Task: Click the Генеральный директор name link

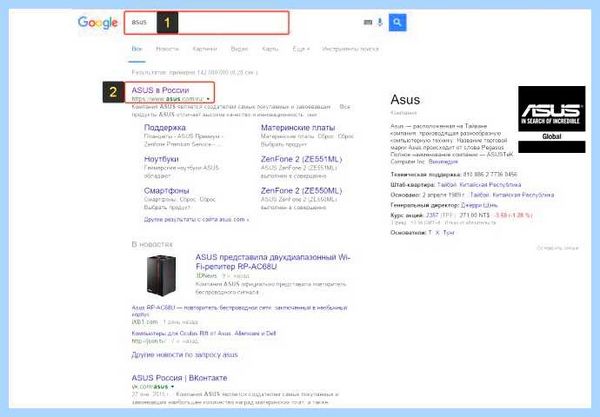Action: point(479,205)
